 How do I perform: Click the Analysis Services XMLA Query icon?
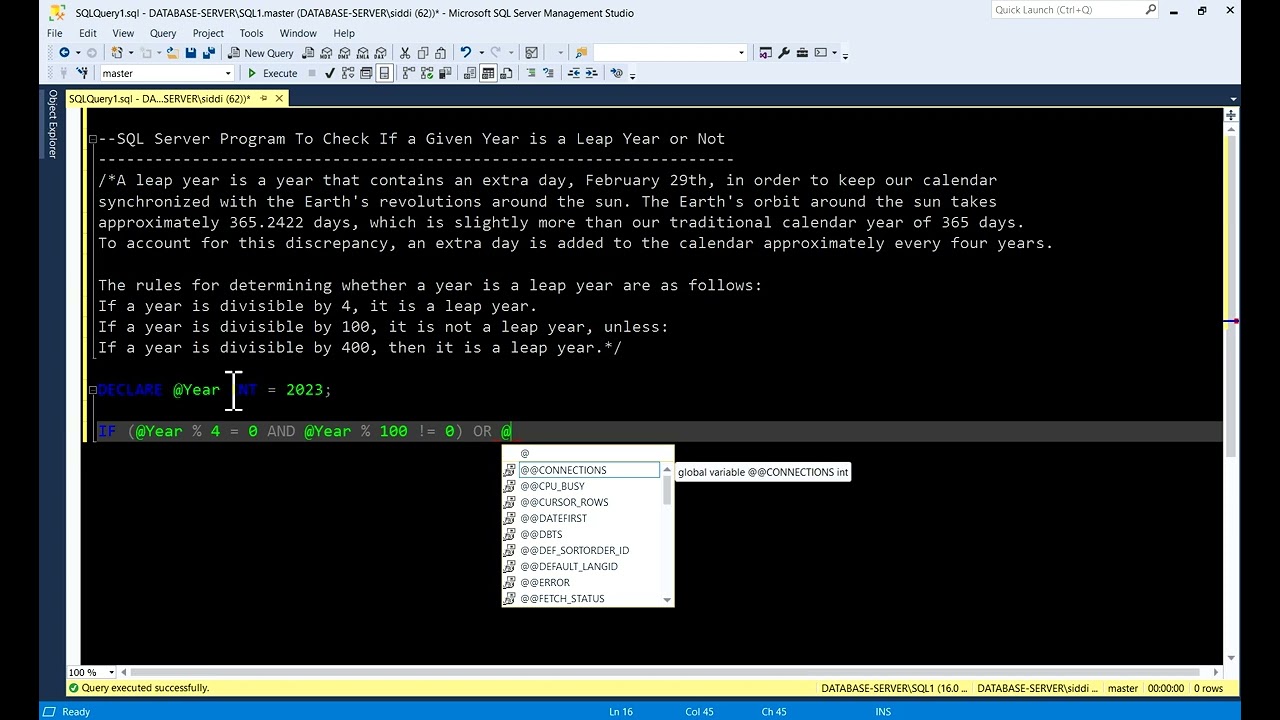pos(362,52)
